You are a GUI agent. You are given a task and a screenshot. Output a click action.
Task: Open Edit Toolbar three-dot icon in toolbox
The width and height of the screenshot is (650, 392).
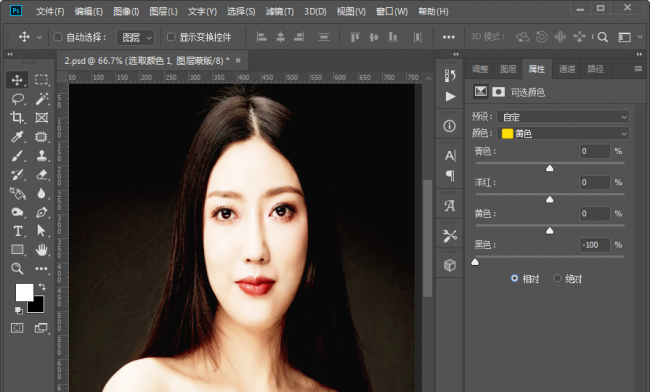[41, 269]
